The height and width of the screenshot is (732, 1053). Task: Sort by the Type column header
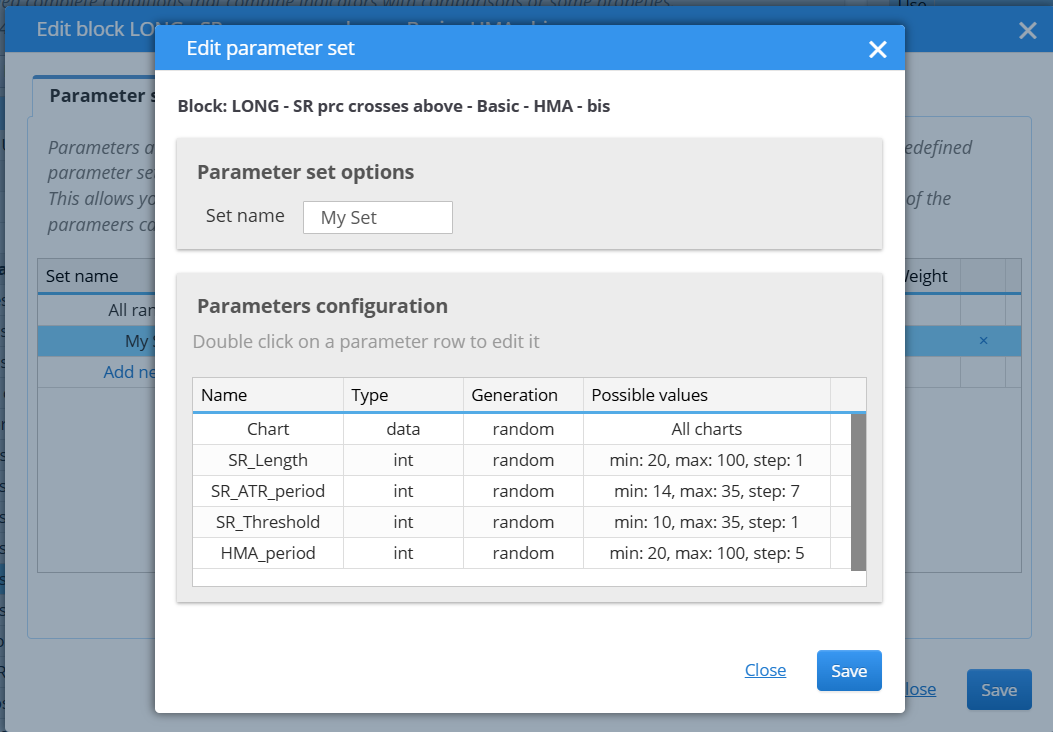[x=403, y=395]
